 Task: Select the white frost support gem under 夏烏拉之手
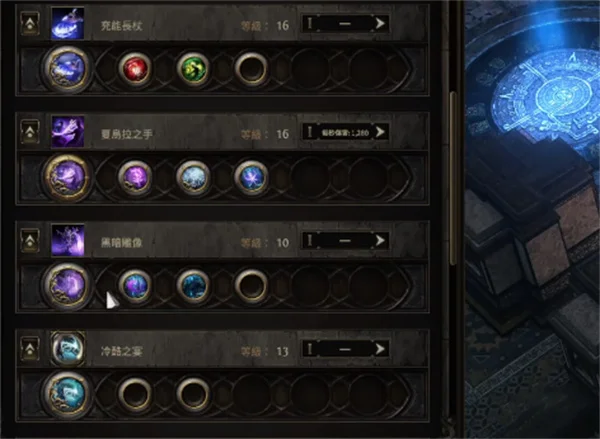pos(193,178)
